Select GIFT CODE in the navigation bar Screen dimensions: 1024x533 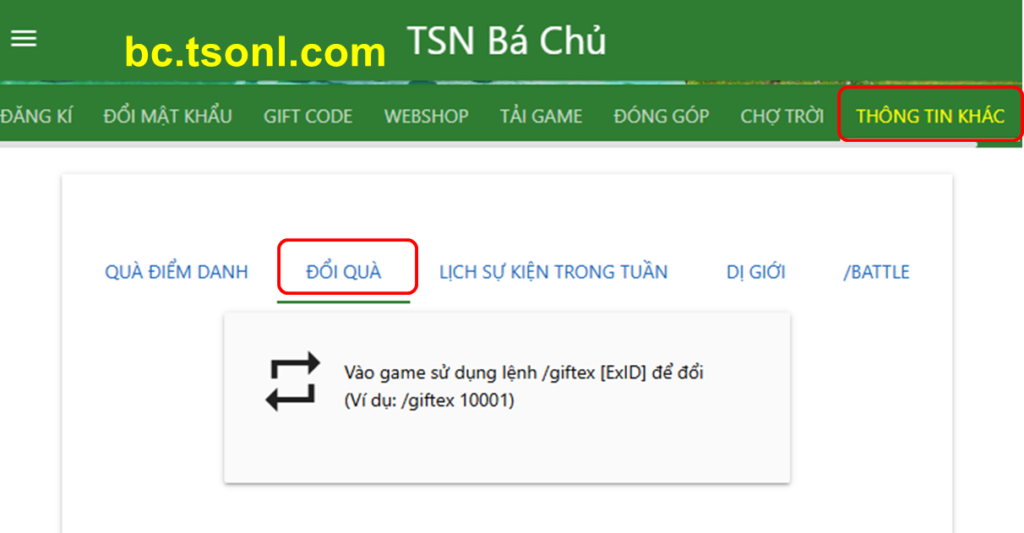click(308, 116)
